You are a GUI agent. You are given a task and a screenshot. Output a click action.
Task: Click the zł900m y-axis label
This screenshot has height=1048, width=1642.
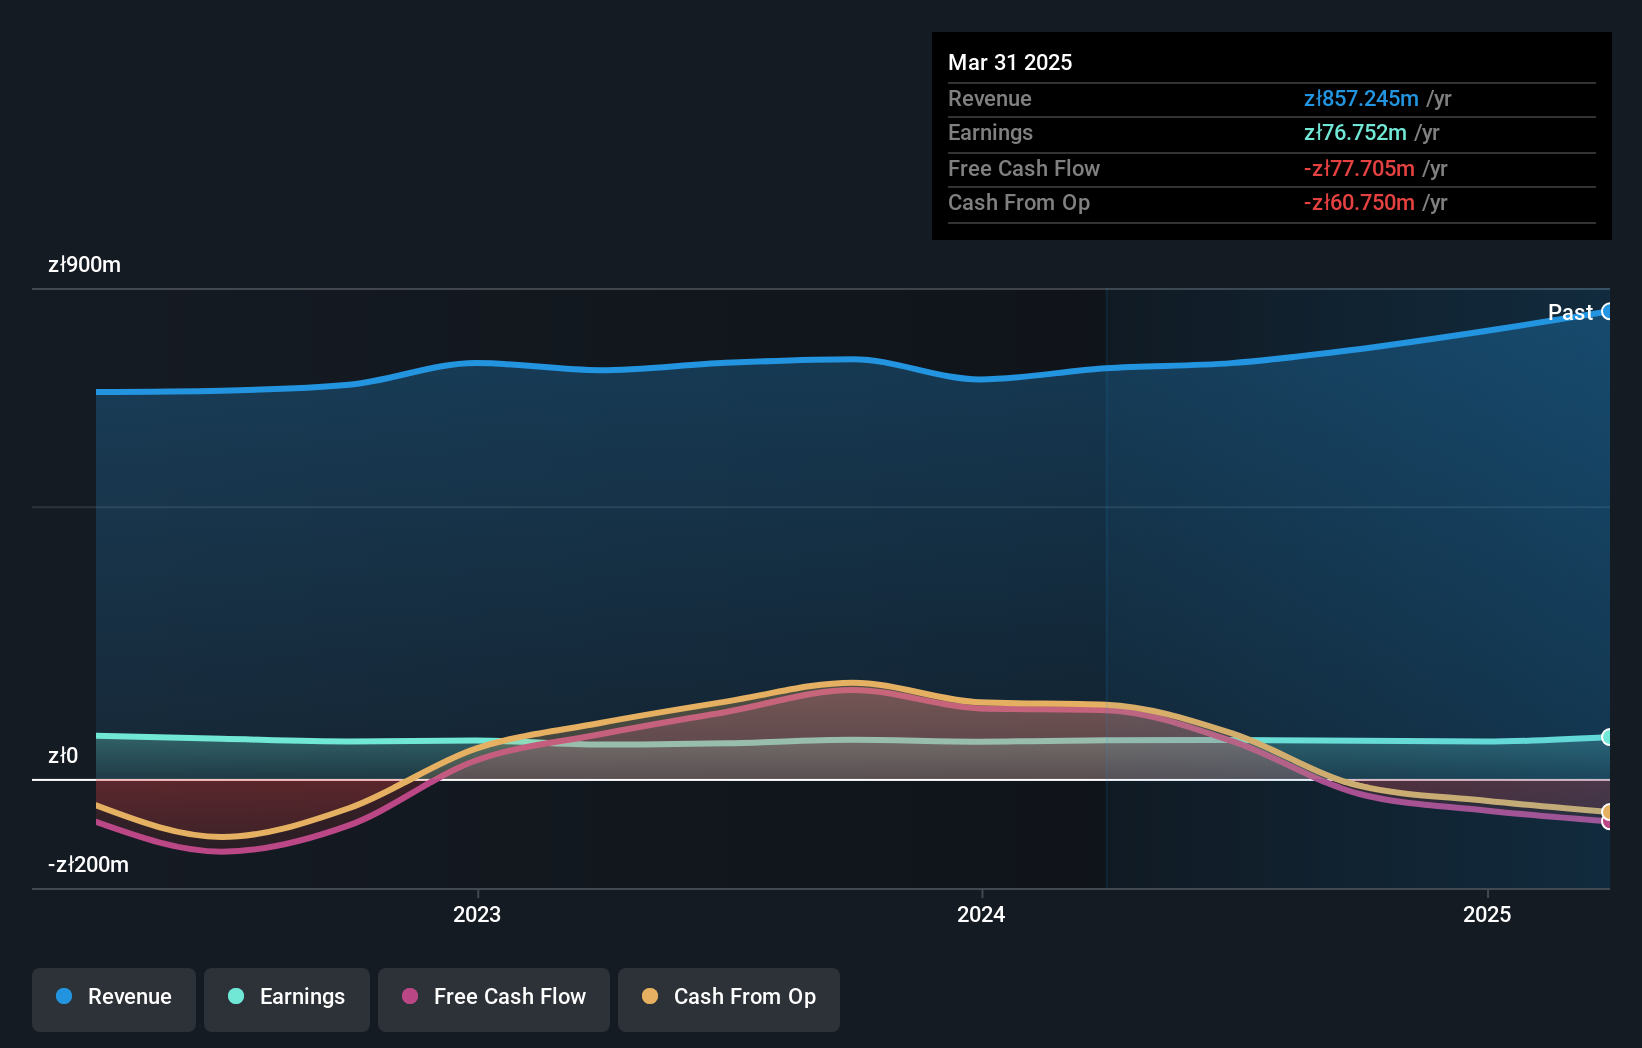point(85,265)
